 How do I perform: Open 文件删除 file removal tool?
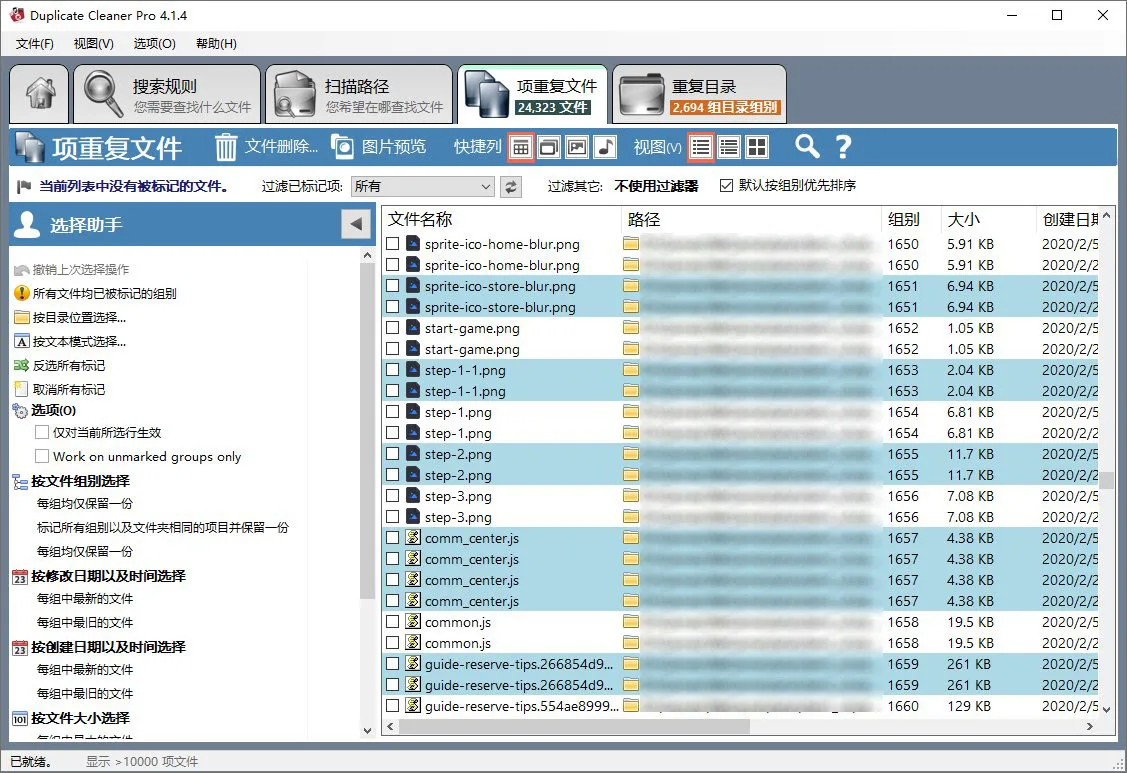(276, 146)
